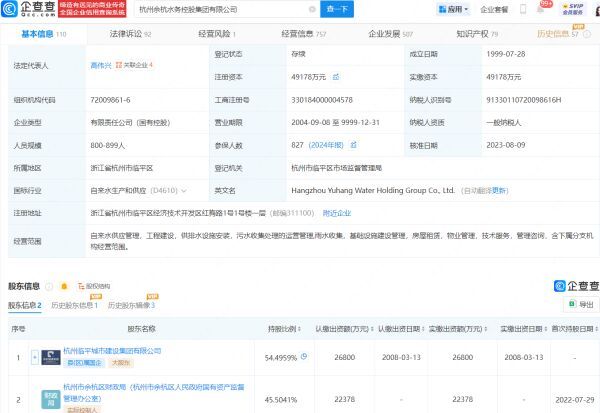Click the info icon beside 历史信息 tab

587,34
